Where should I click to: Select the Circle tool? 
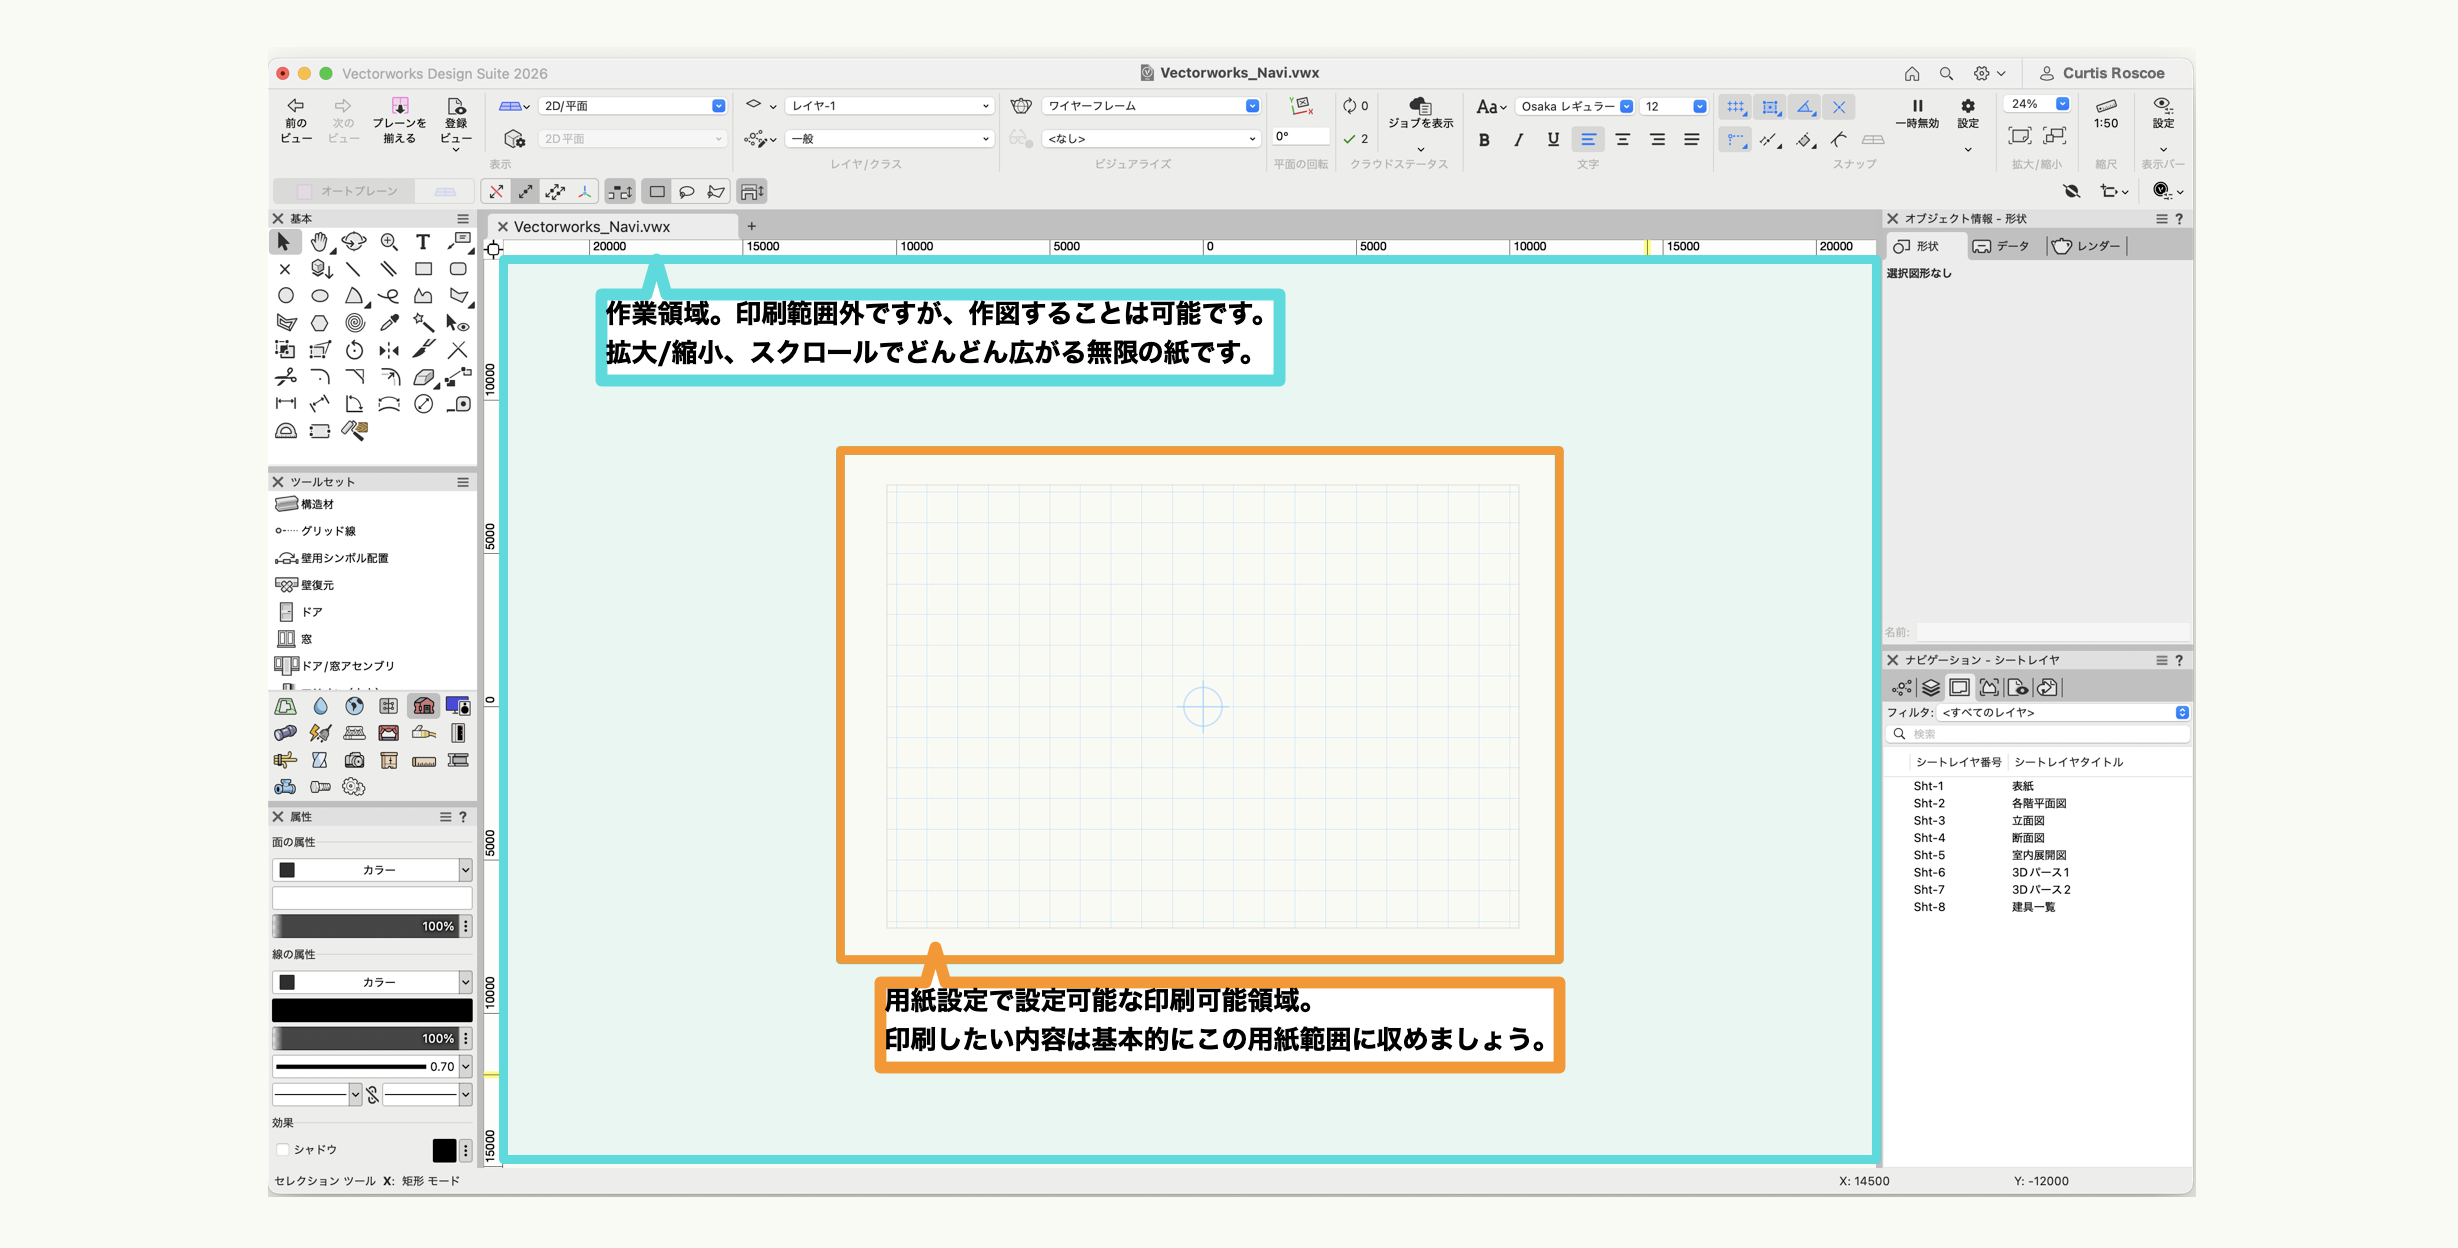tap(286, 296)
